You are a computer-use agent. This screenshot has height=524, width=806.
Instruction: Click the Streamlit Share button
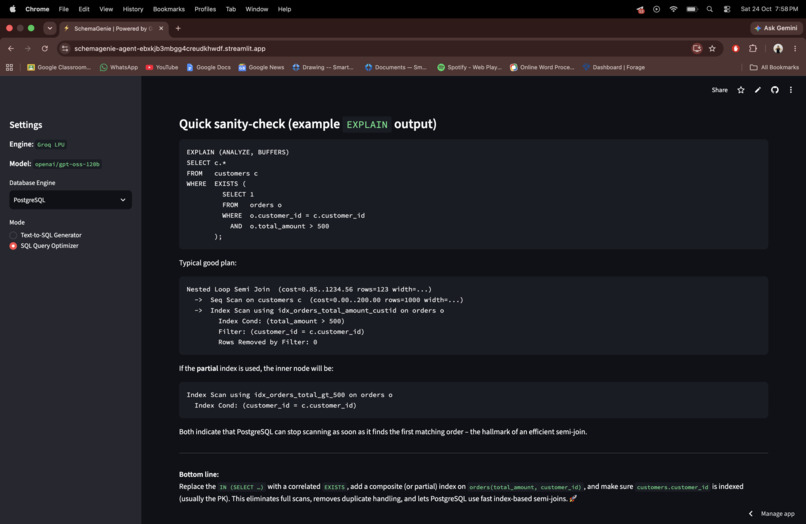click(719, 90)
